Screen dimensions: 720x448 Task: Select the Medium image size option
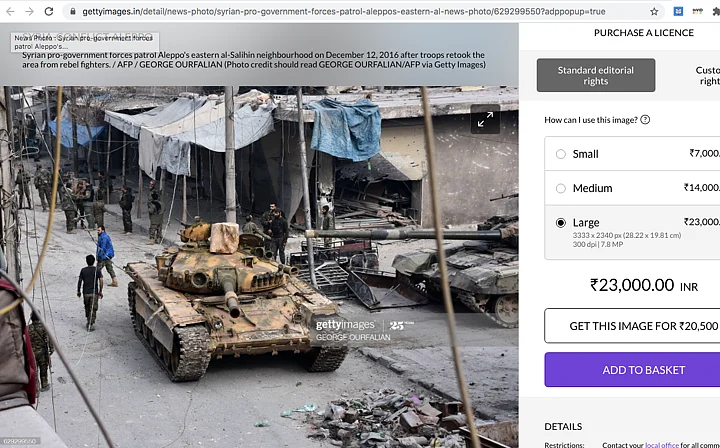coord(561,188)
